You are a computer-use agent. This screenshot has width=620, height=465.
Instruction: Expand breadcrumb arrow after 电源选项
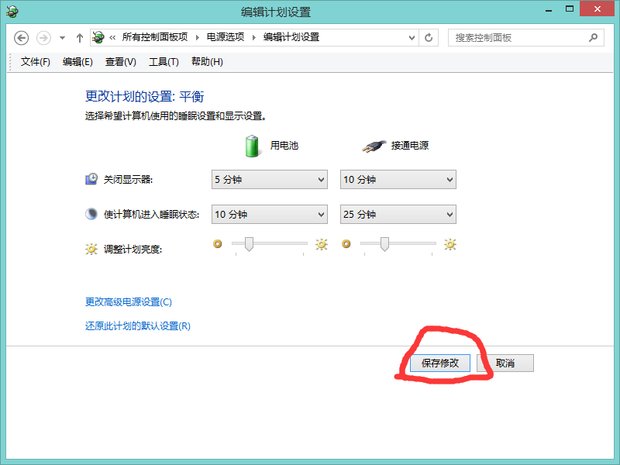(254, 38)
